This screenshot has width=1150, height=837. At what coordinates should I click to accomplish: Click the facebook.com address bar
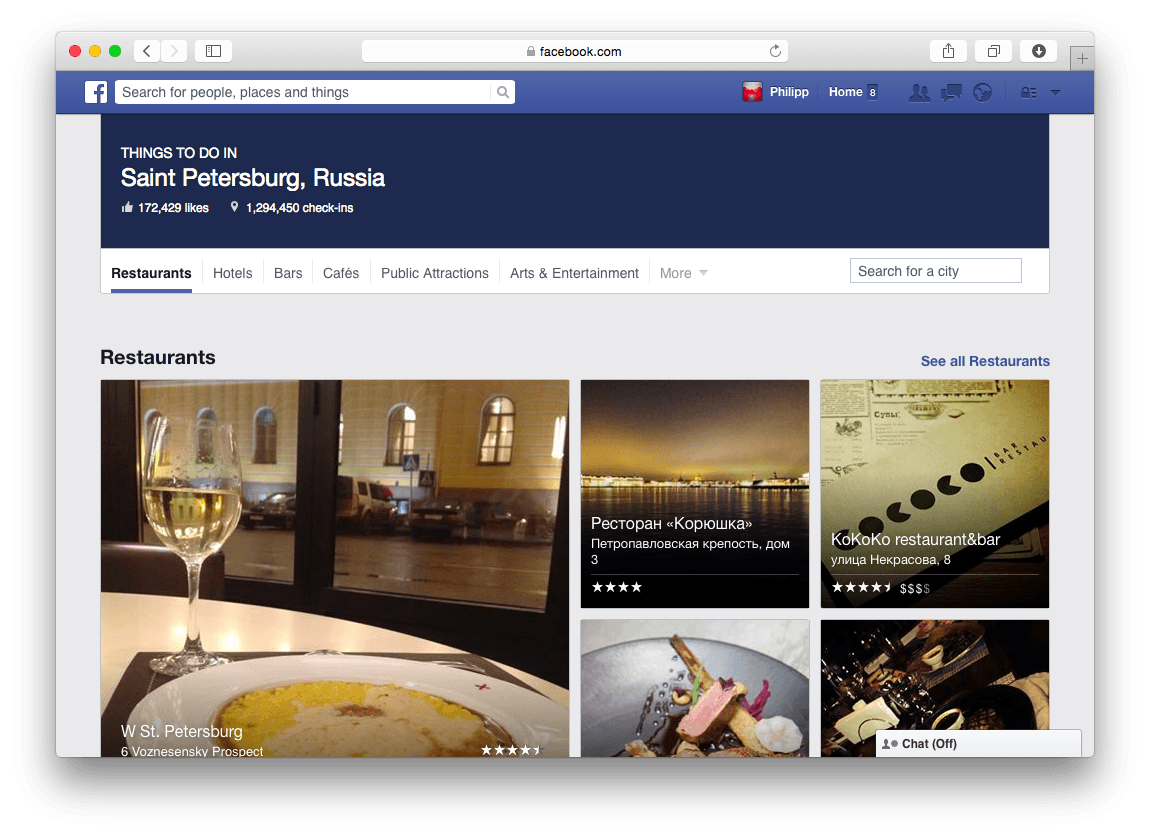coord(575,51)
